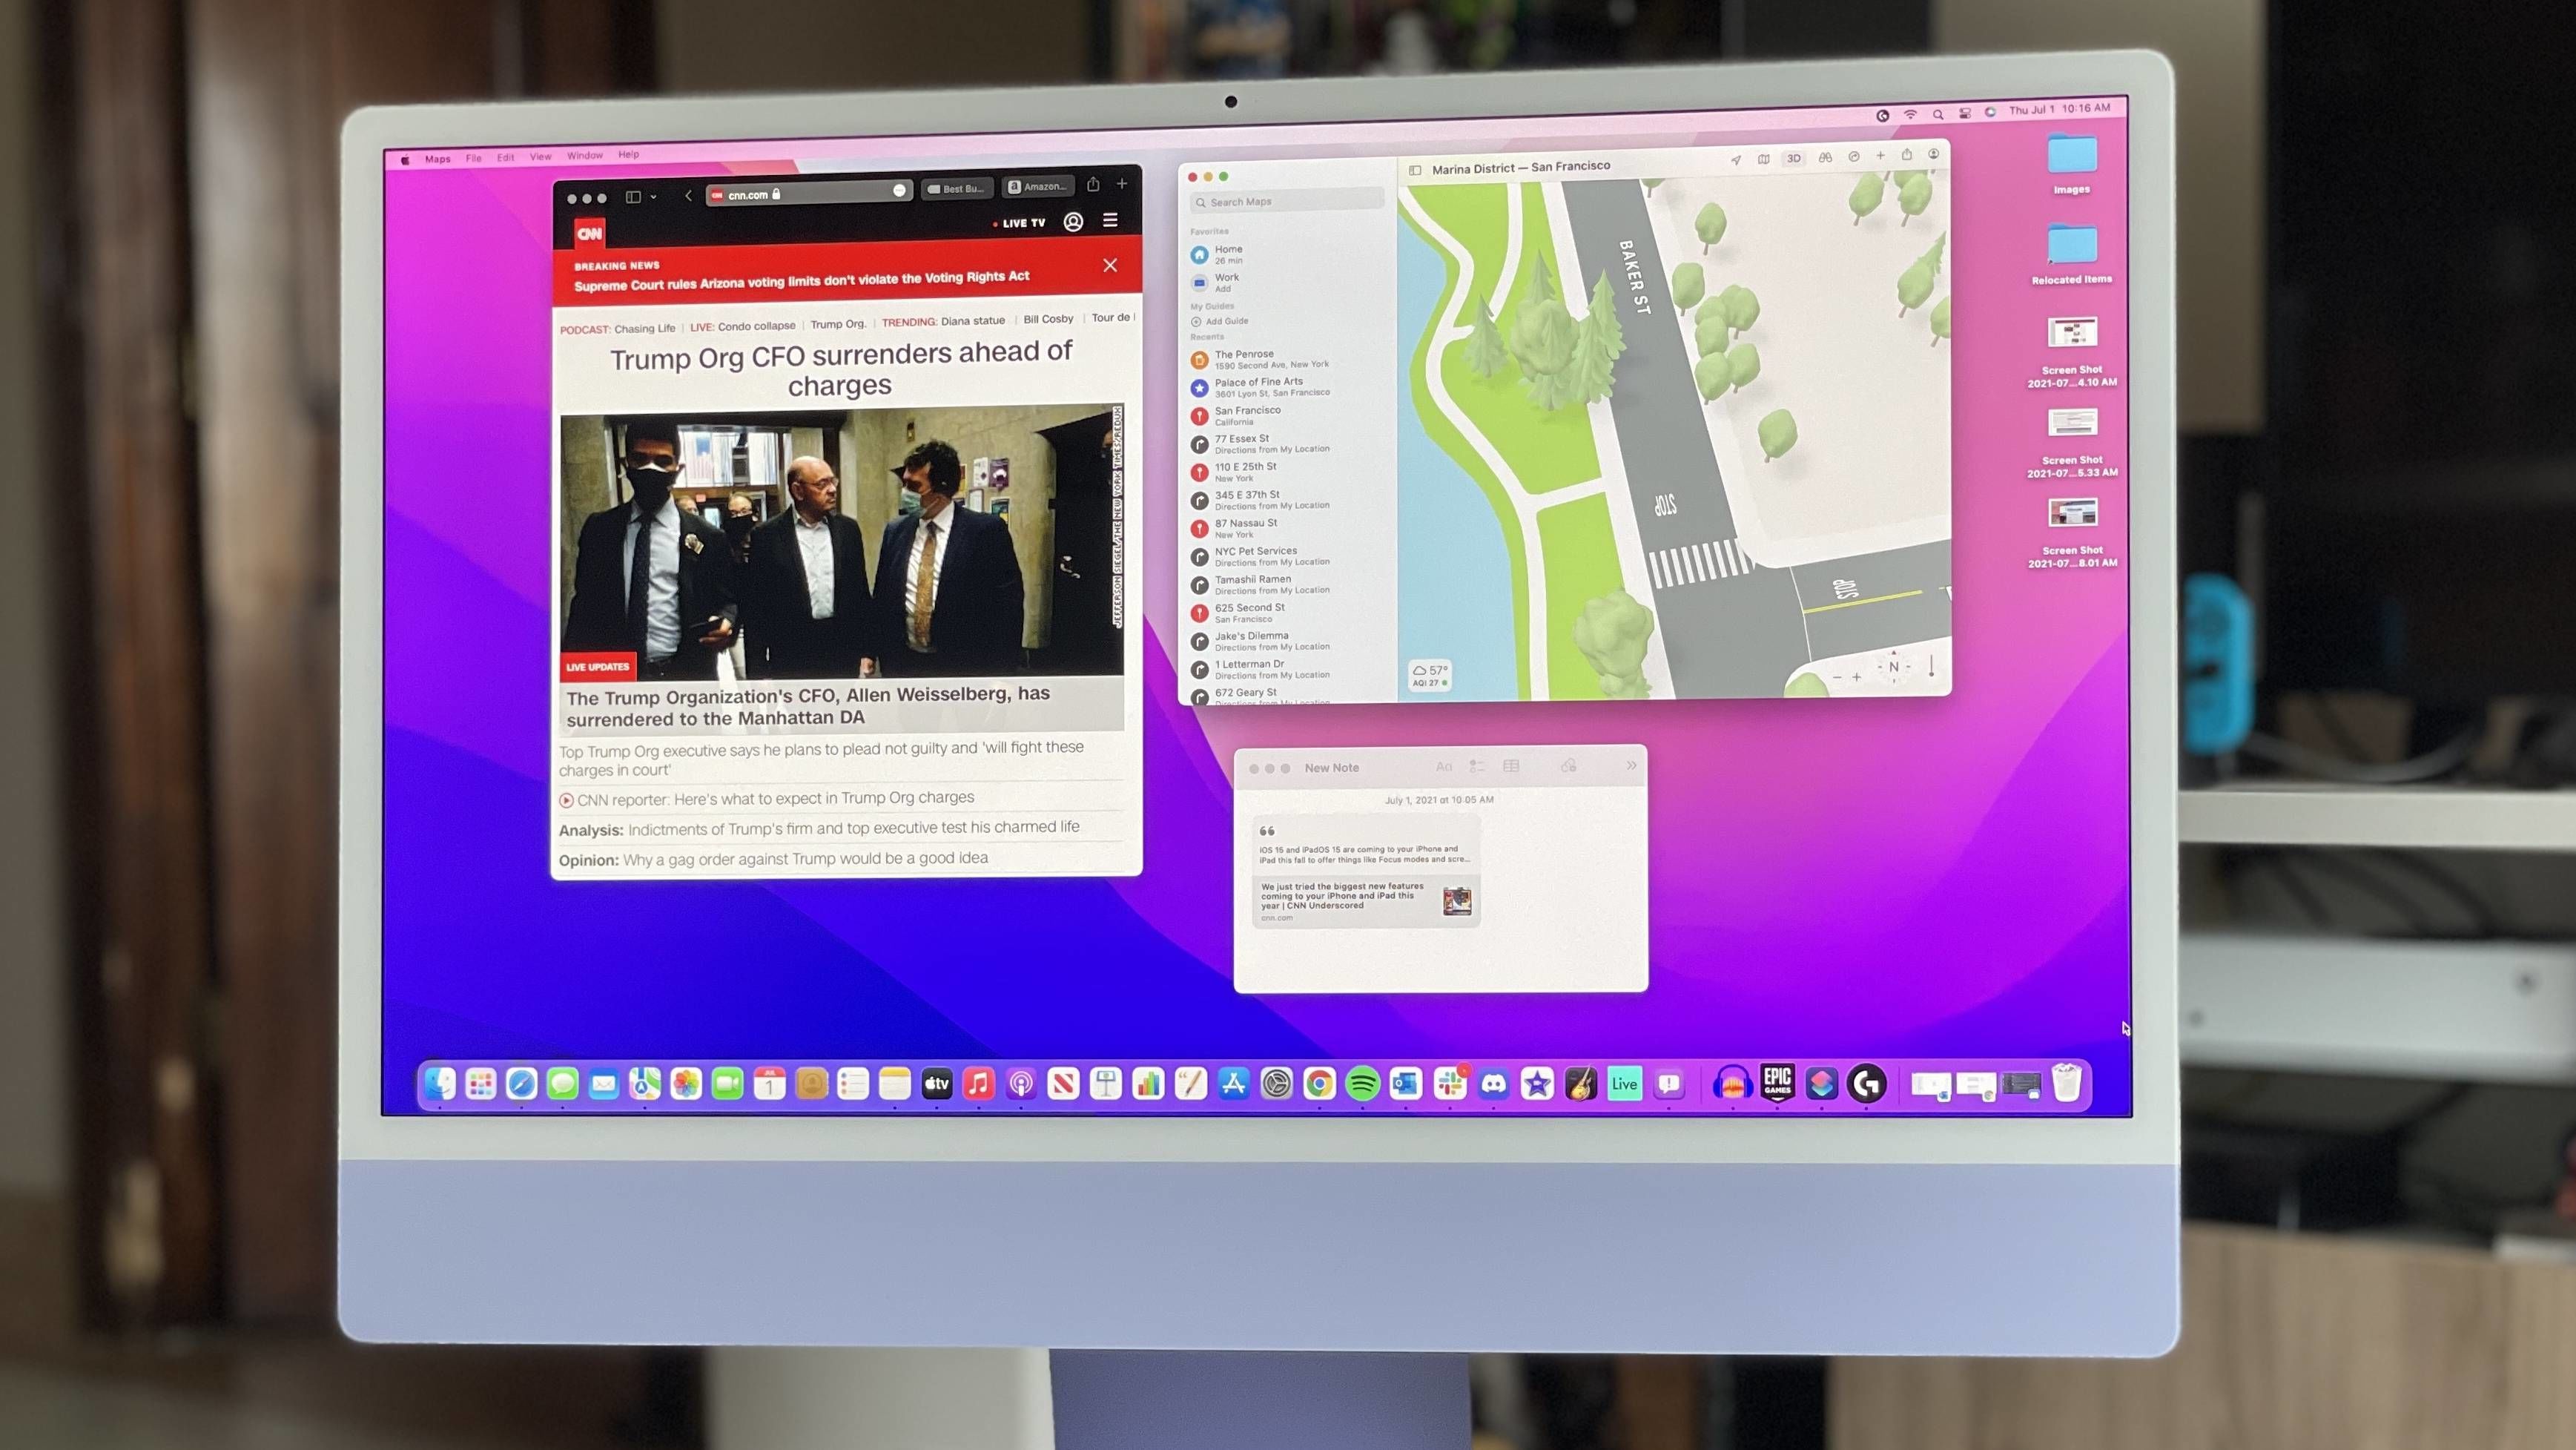Open Spotlight search in menu bar
This screenshot has width=2576, height=1450.
pyautogui.click(x=1937, y=114)
